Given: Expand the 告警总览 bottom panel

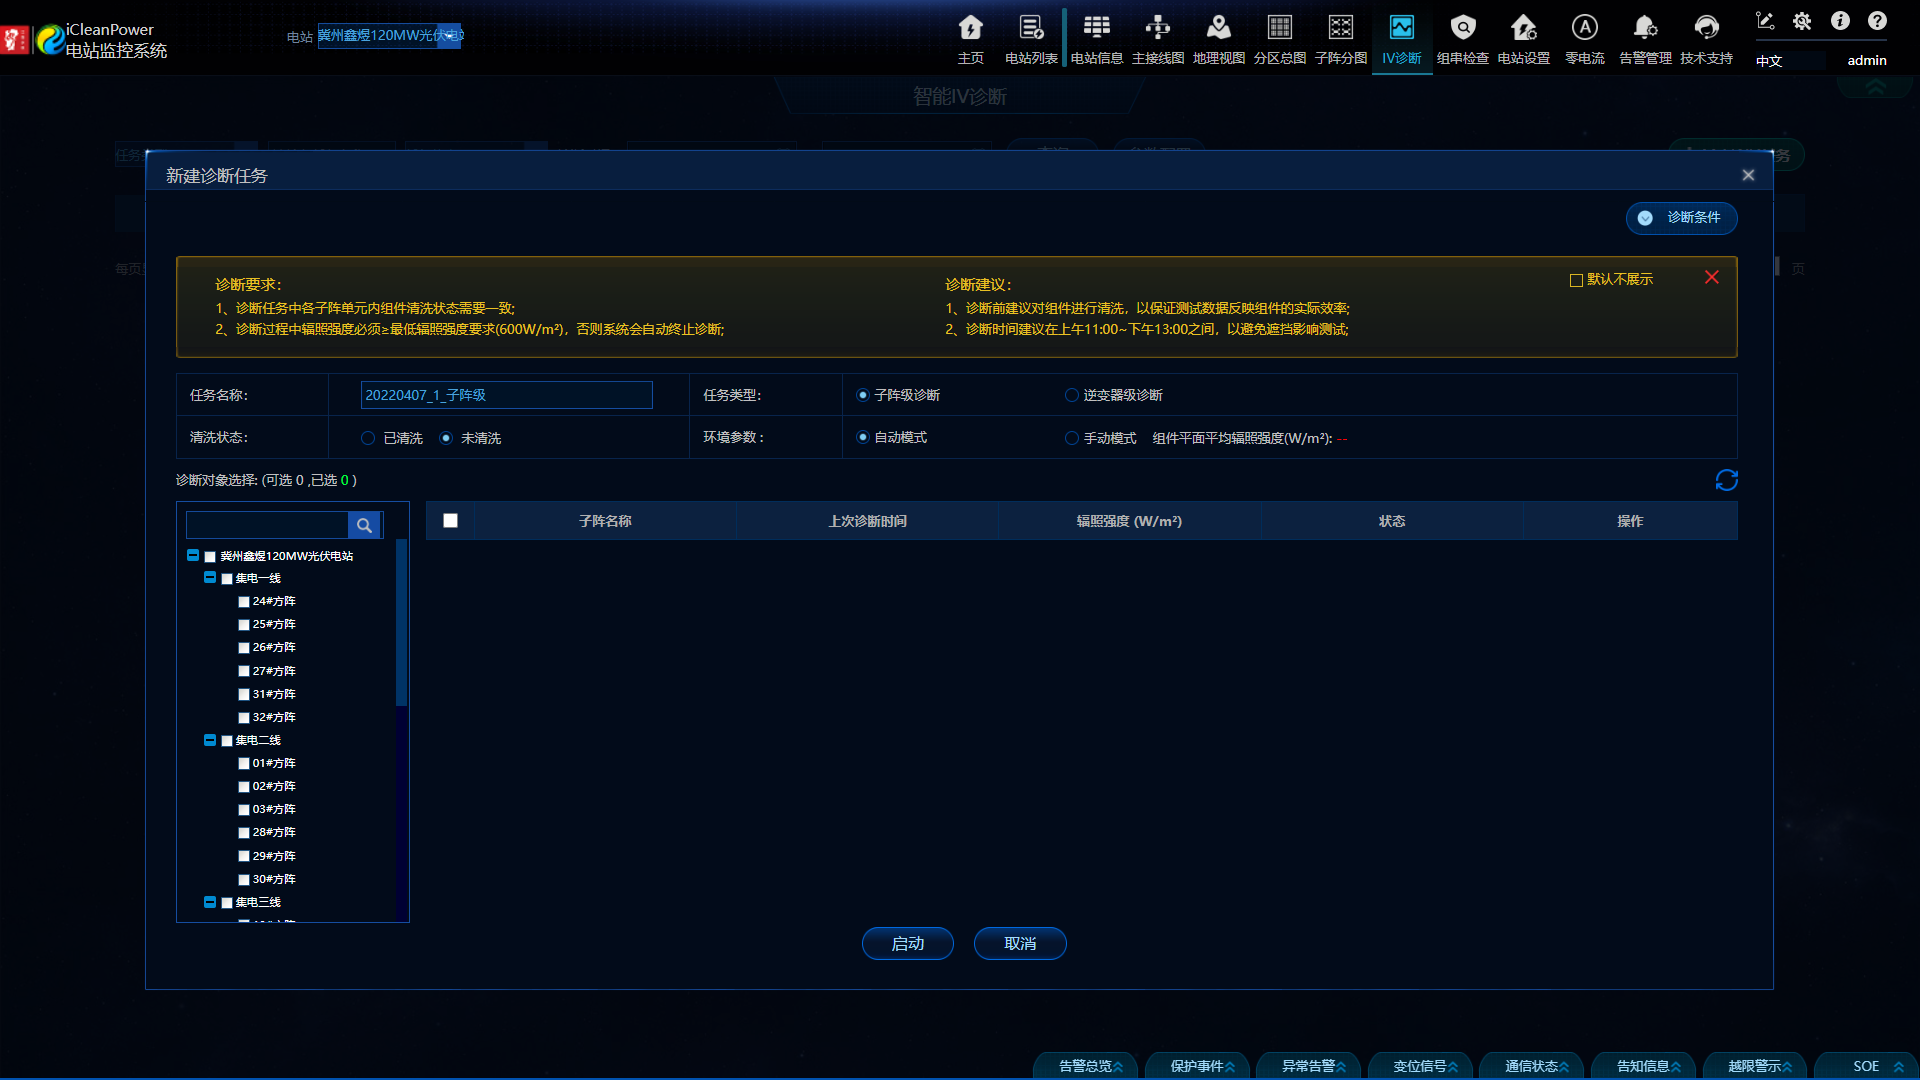Looking at the screenshot, I should [x=1088, y=1066].
